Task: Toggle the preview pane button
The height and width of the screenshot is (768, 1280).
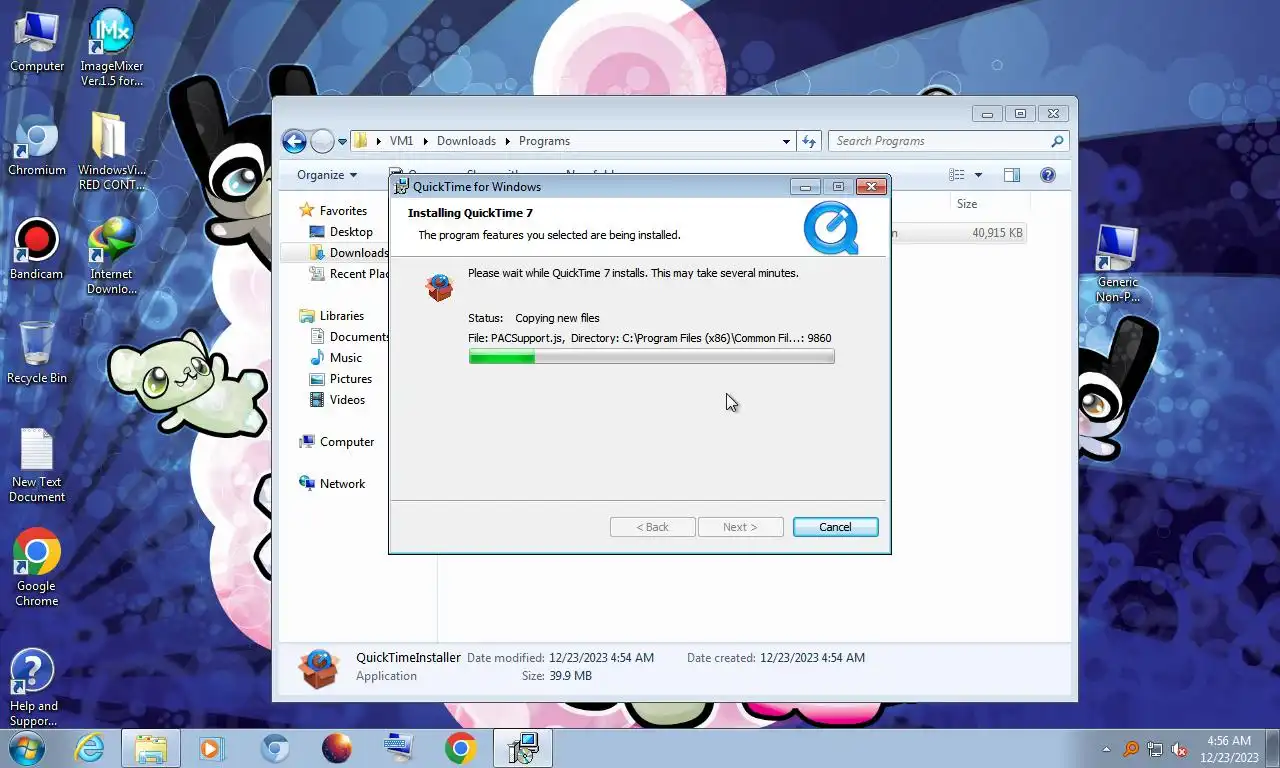Action: click(x=1012, y=175)
